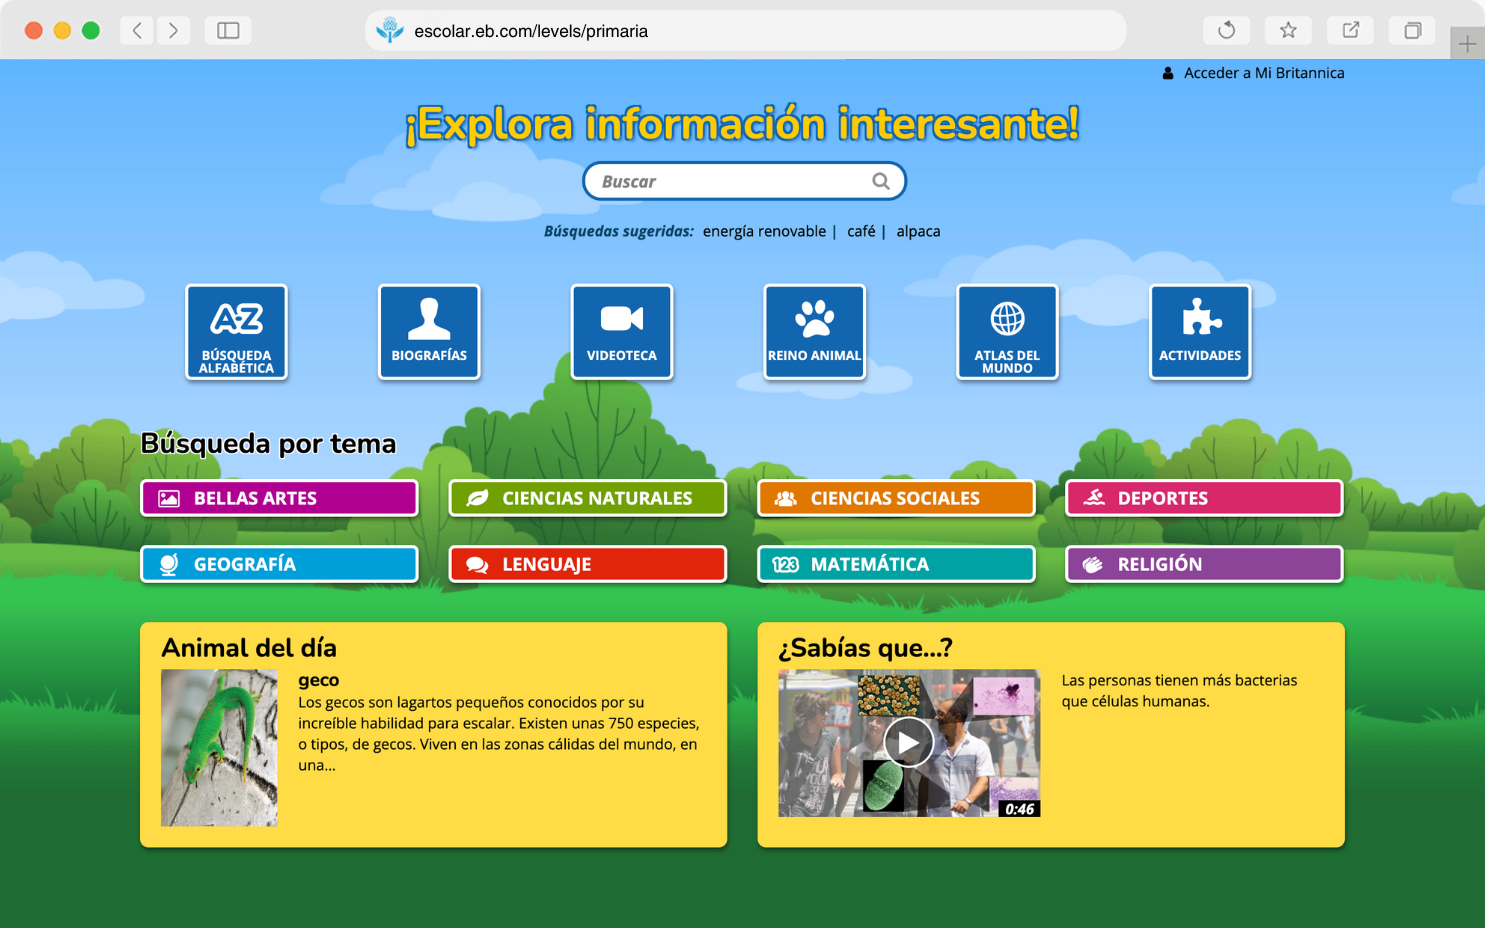Click the magnifying glass search icon

880,181
